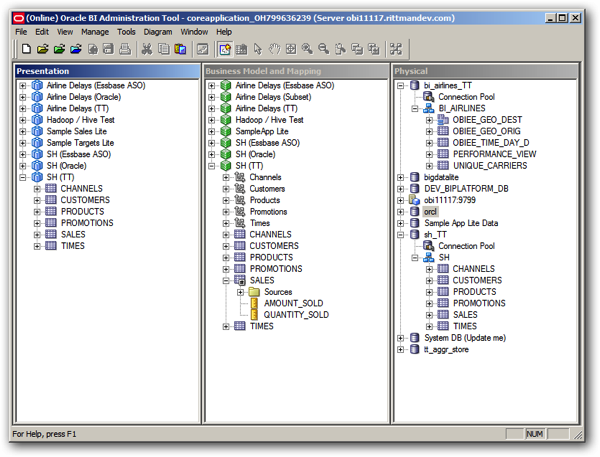Collapse SH (TT) node in Presentation pane

(23, 177)
